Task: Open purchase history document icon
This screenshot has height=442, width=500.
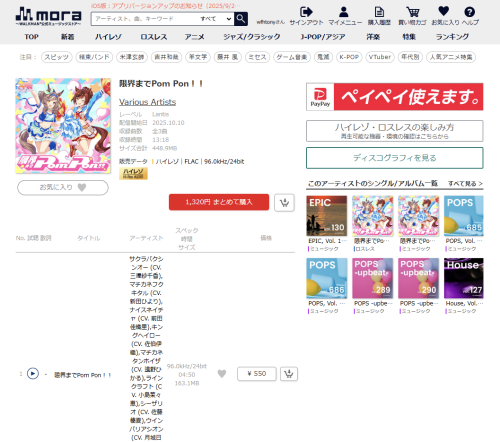Action: [379, 12]
